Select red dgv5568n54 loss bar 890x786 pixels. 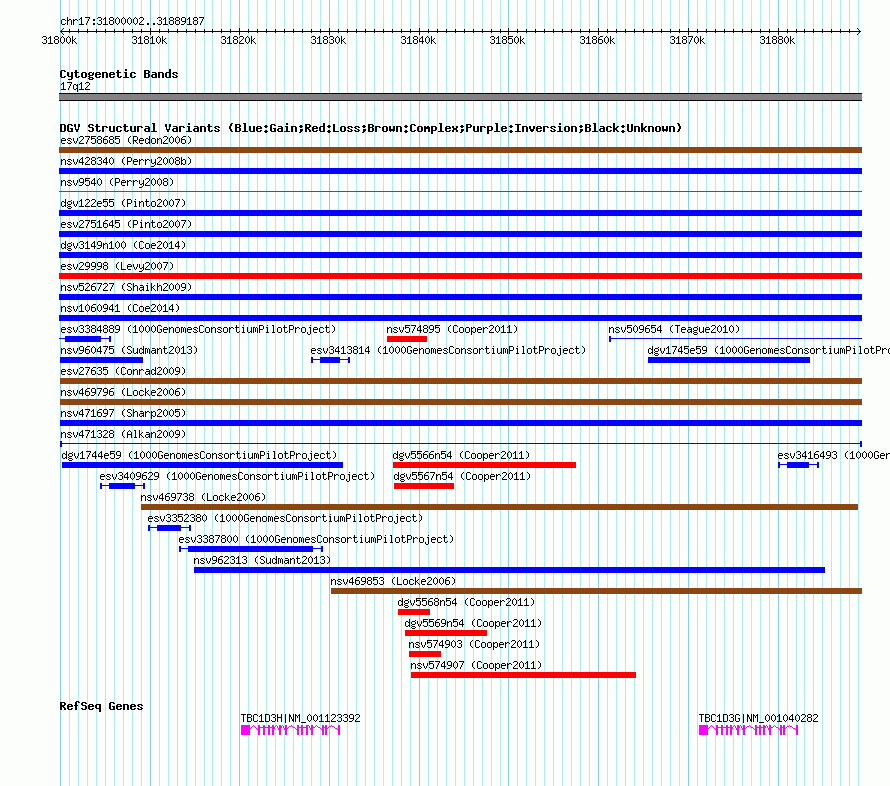click(x=414, y=612)
